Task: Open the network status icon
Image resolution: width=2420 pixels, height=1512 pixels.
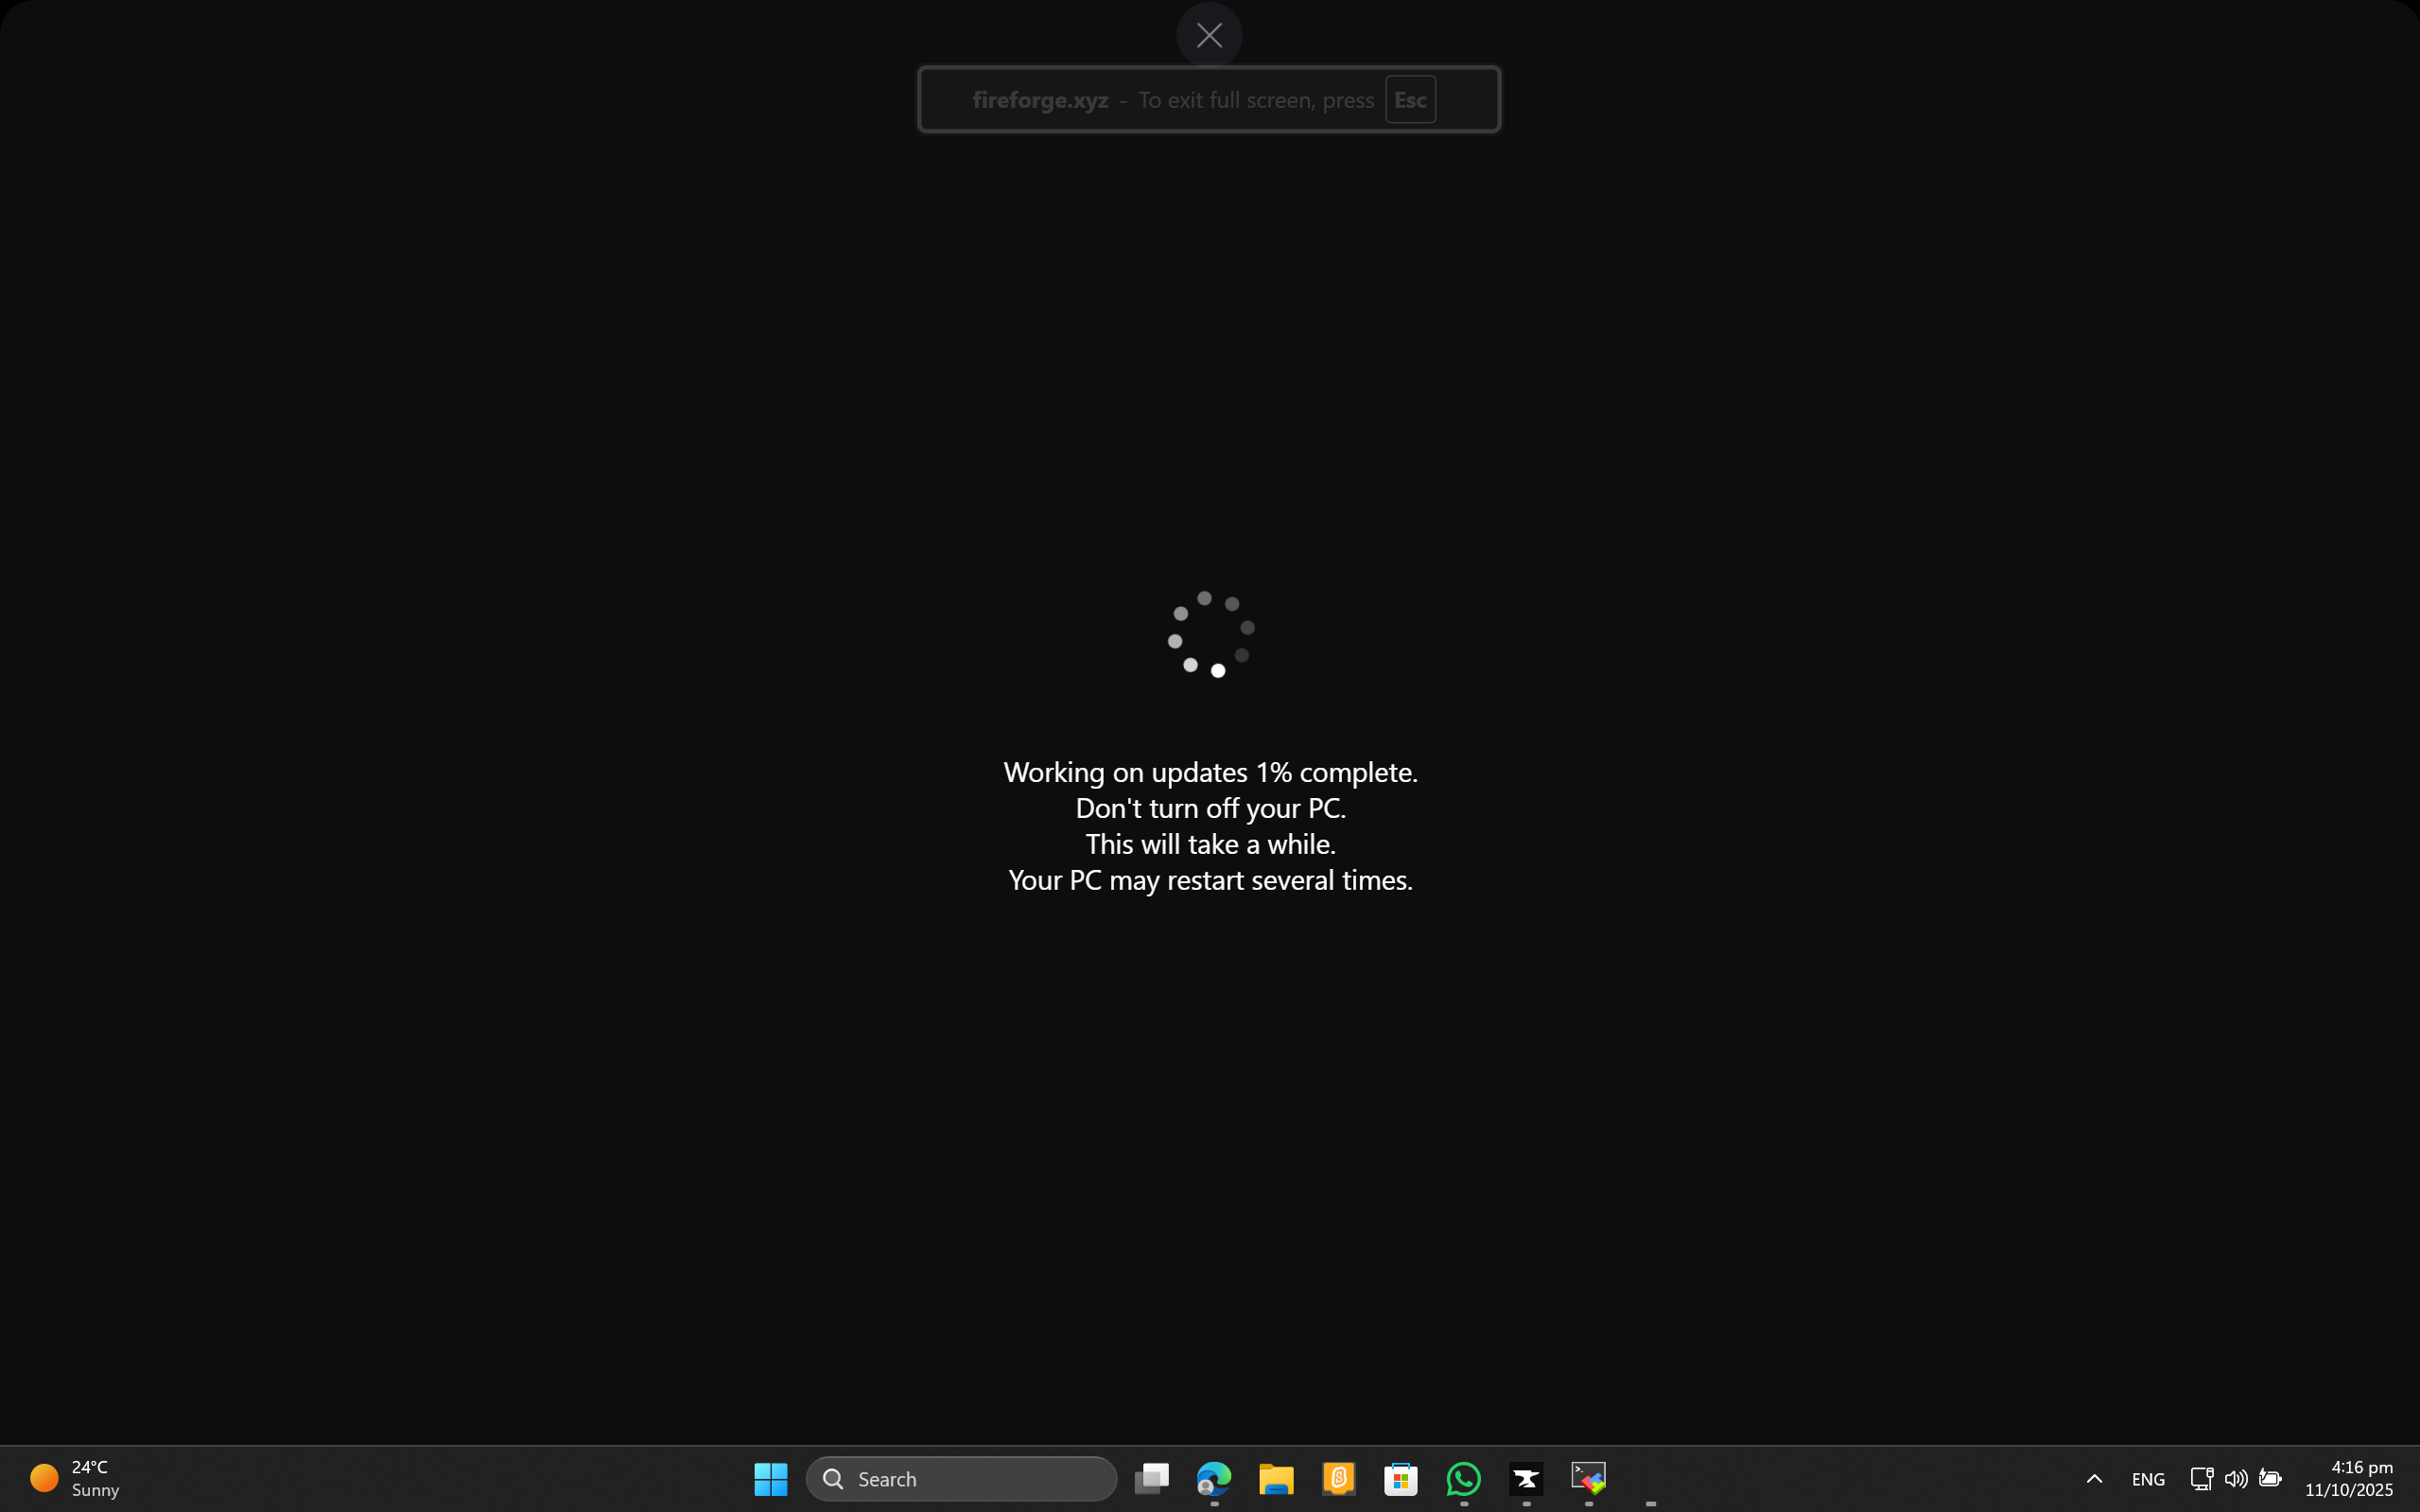Action: click(2201, 1478)
